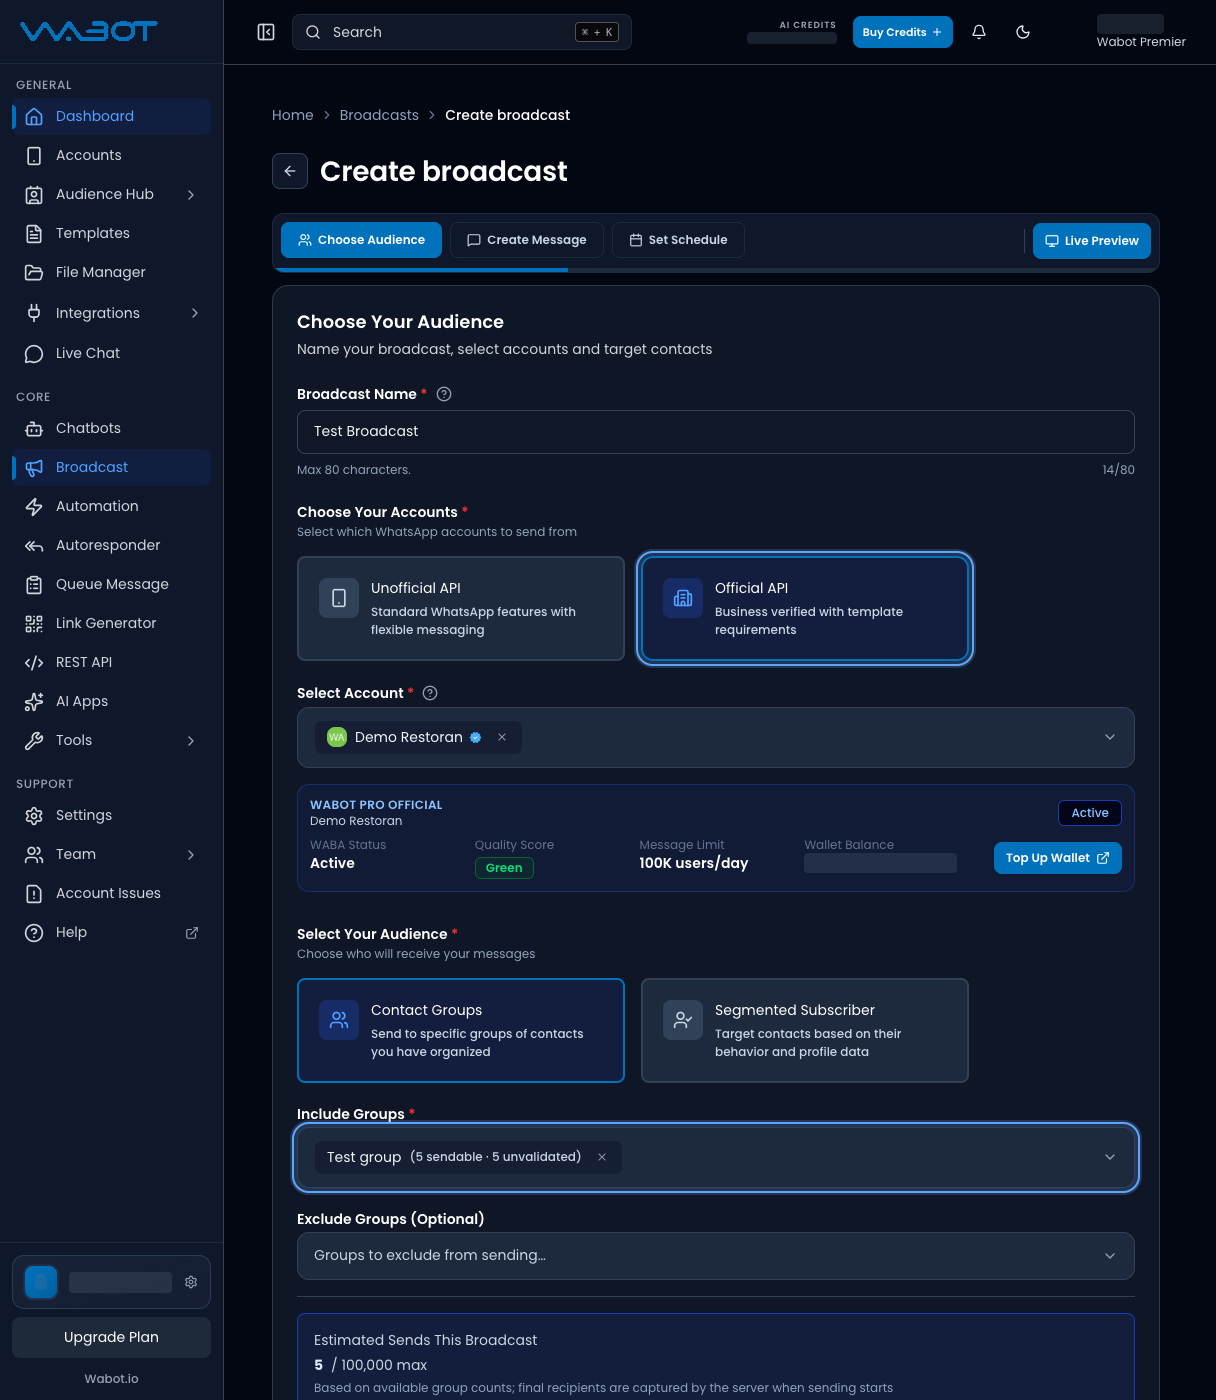Open Dashboard from sidebar
The width and height of the screenshot is (1216, 1400).
tap(112, 116)
